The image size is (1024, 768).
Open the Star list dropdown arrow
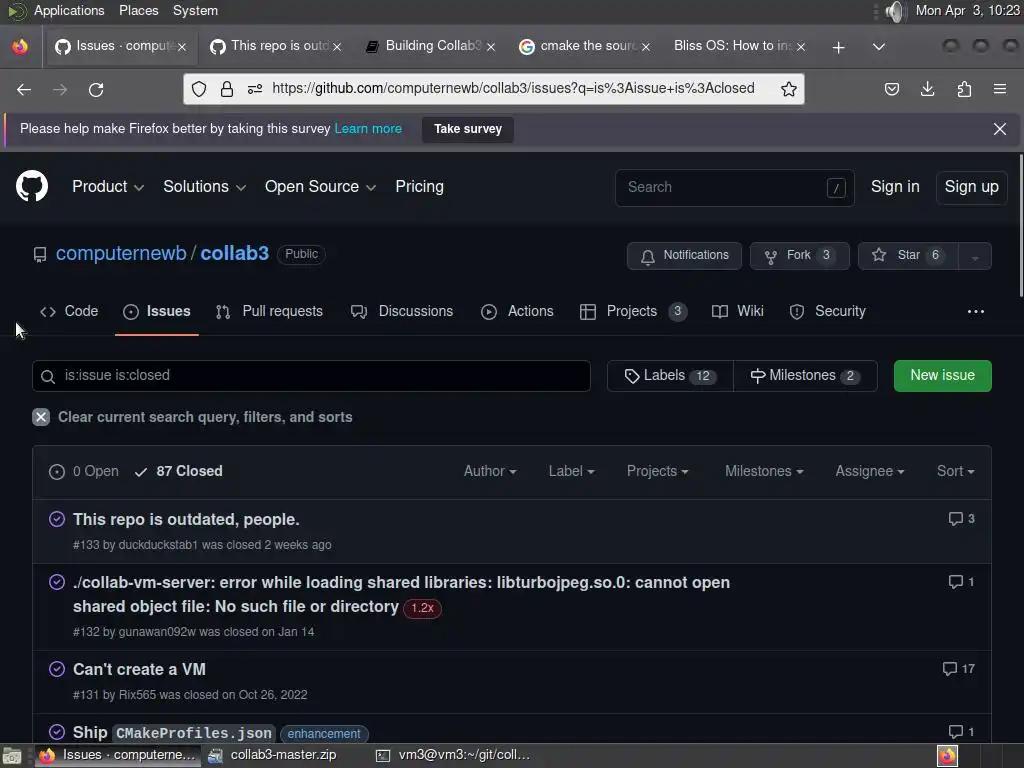pyautogui.click(x=975, y=256)
